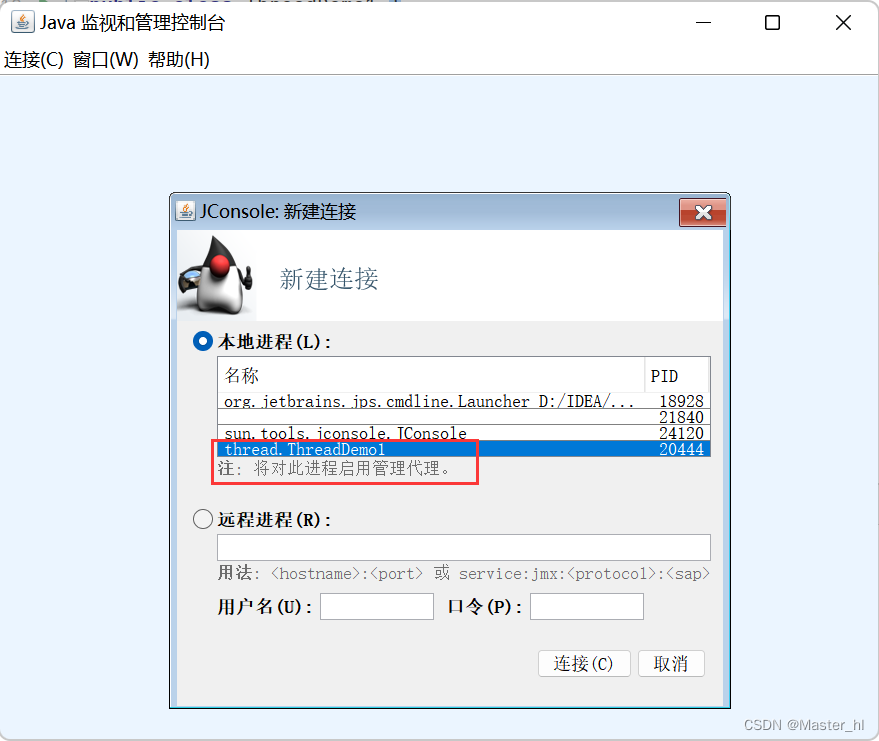Screen dimensions: 879x741
Task: Click the 口令 (P) password field
Action: [586, 606]
